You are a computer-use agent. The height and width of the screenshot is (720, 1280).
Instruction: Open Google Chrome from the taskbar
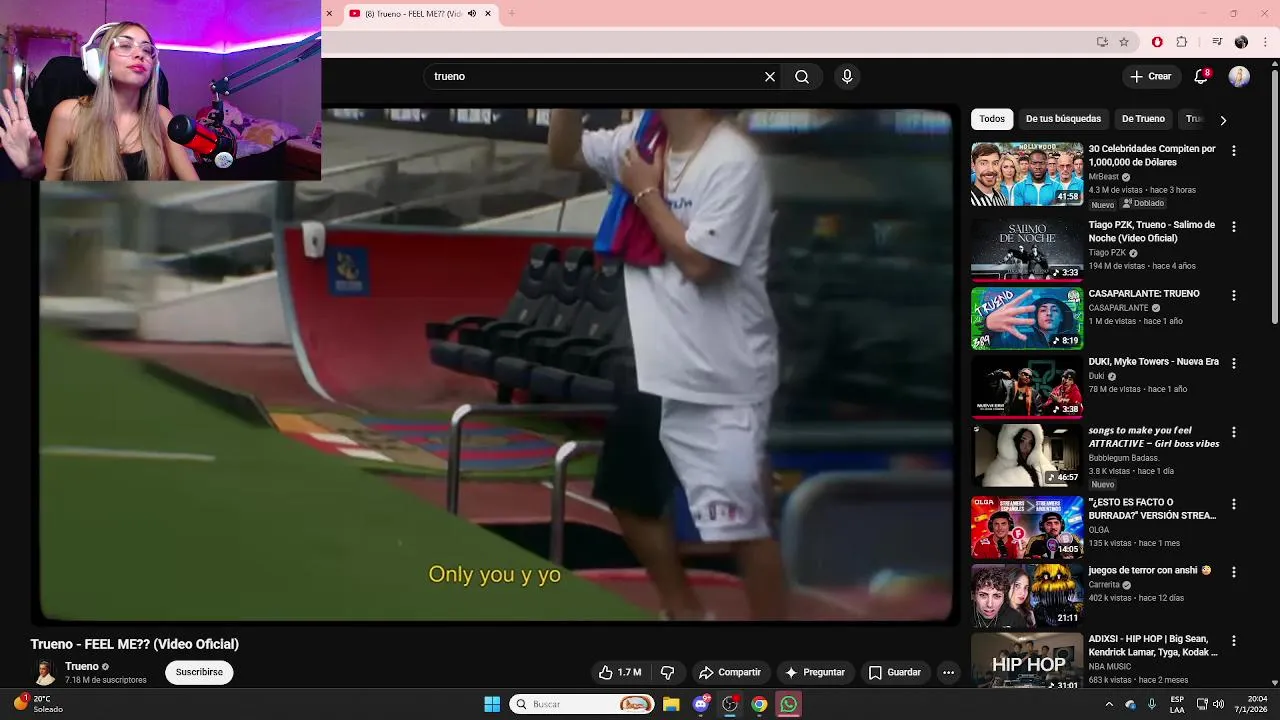tap(759, 704)
